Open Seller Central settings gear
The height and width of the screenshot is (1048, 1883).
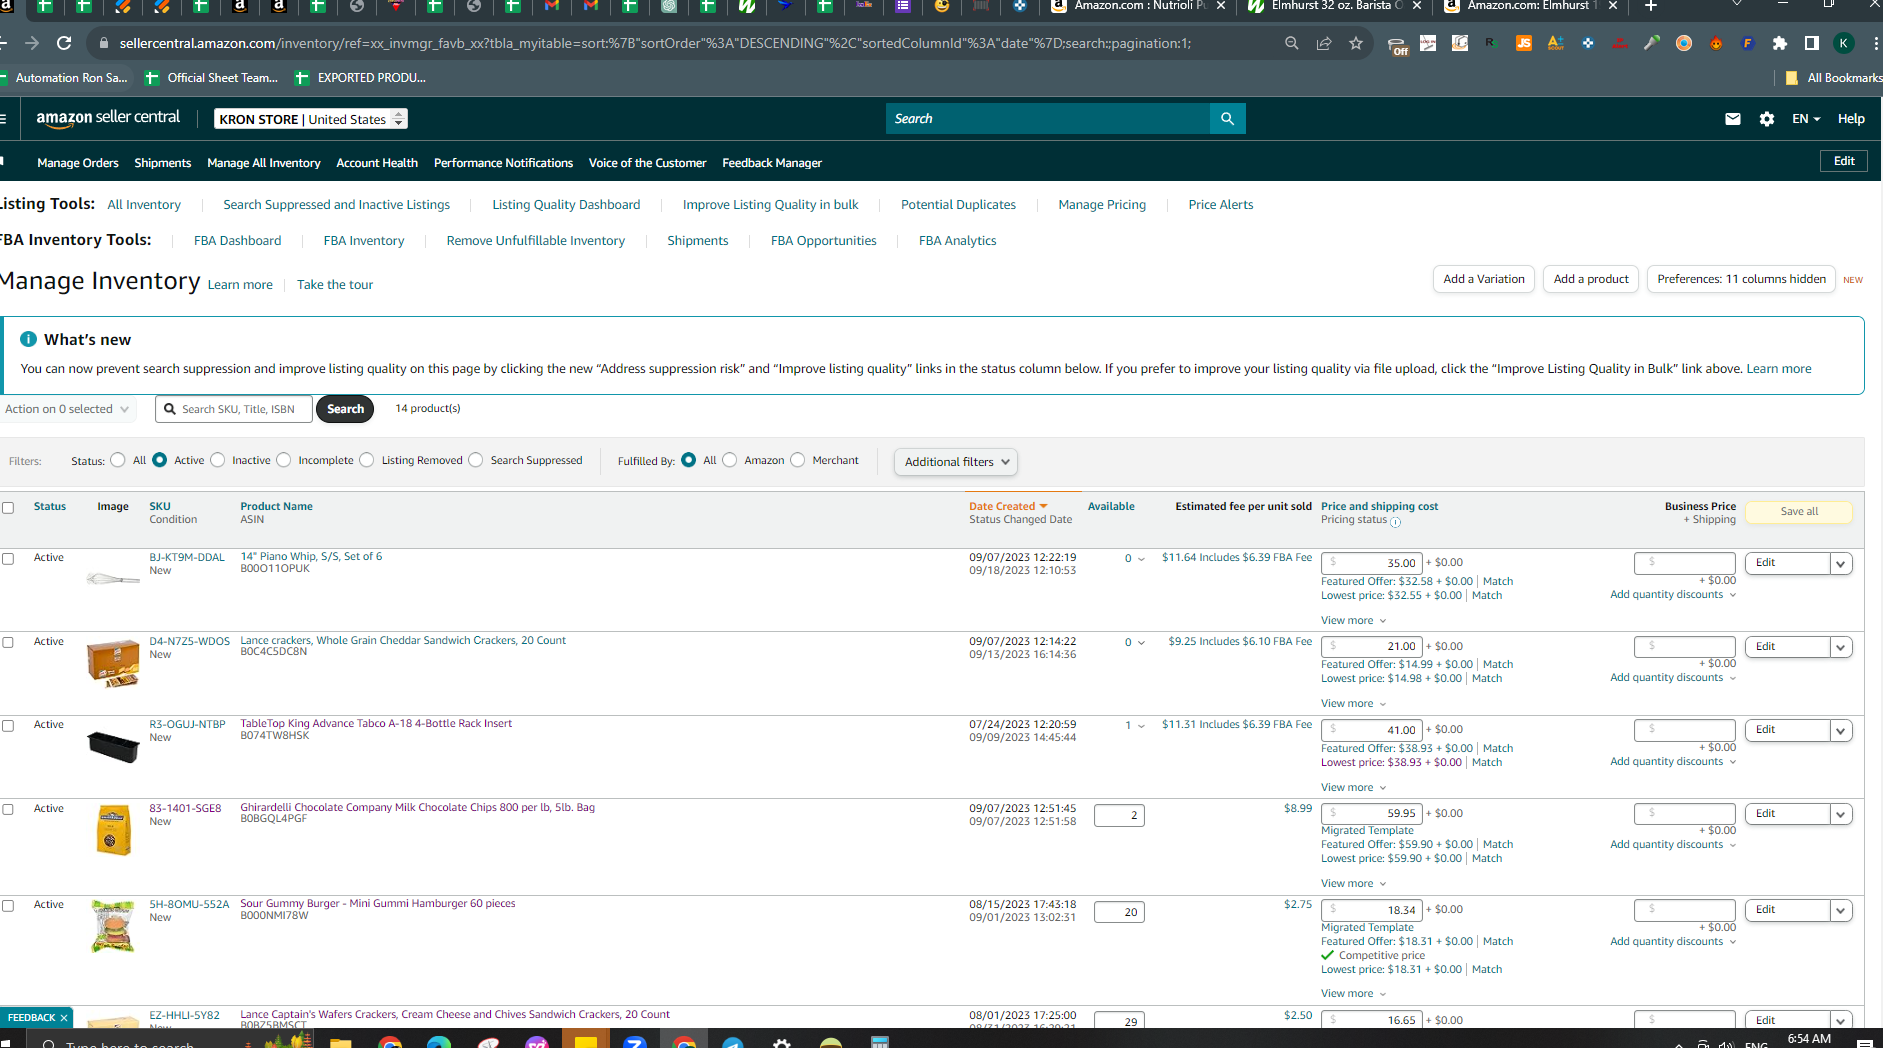pyautogui.click(x=1767, y=119)
